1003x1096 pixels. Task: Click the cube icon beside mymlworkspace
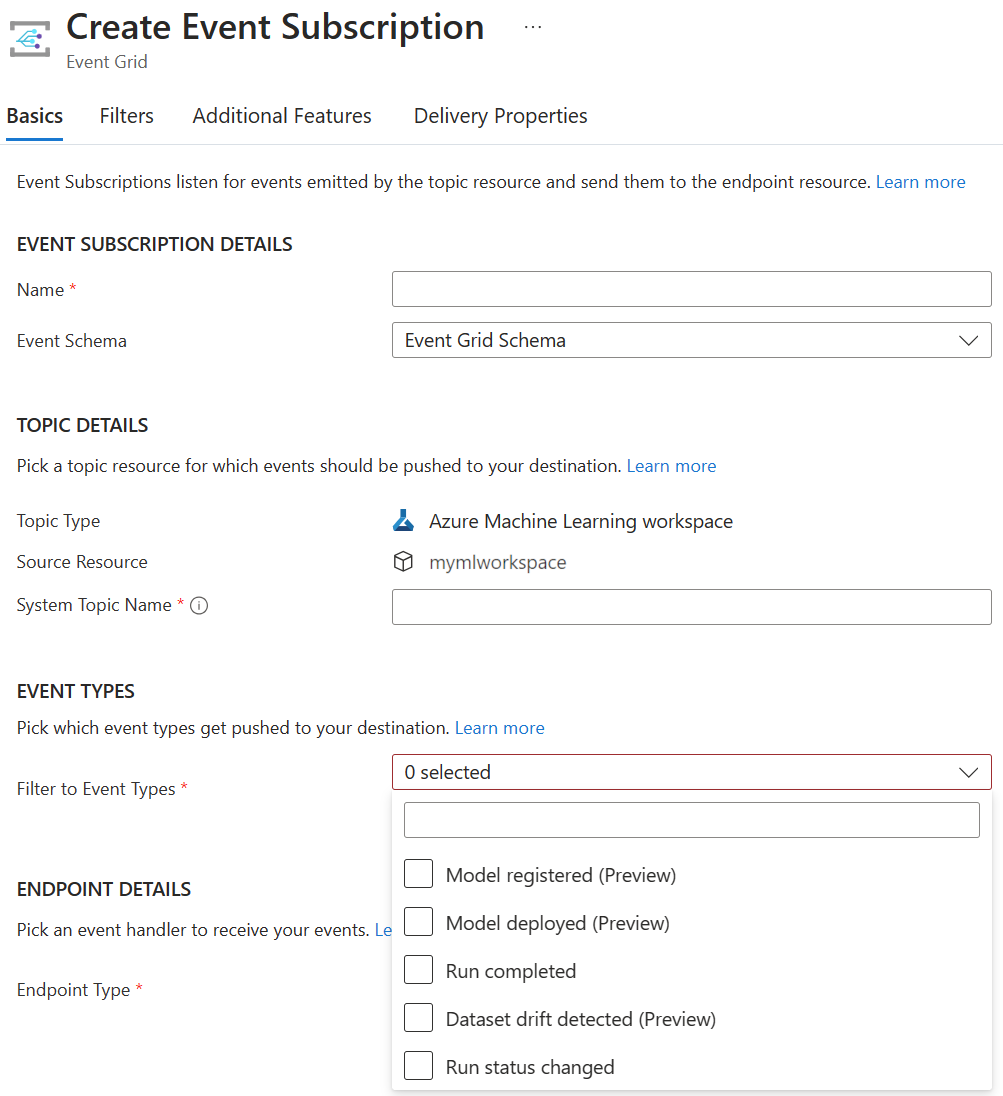click(x=403, y=561)
